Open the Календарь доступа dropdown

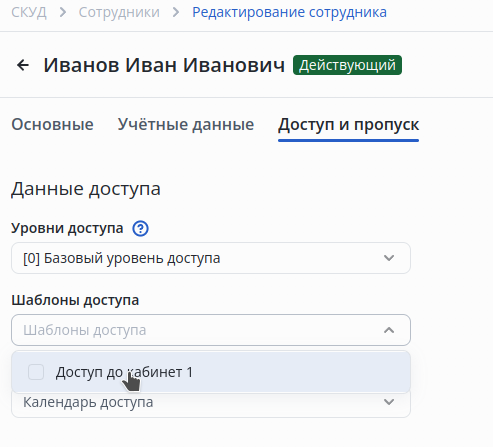pyautogui.click(x=211, y=404)
